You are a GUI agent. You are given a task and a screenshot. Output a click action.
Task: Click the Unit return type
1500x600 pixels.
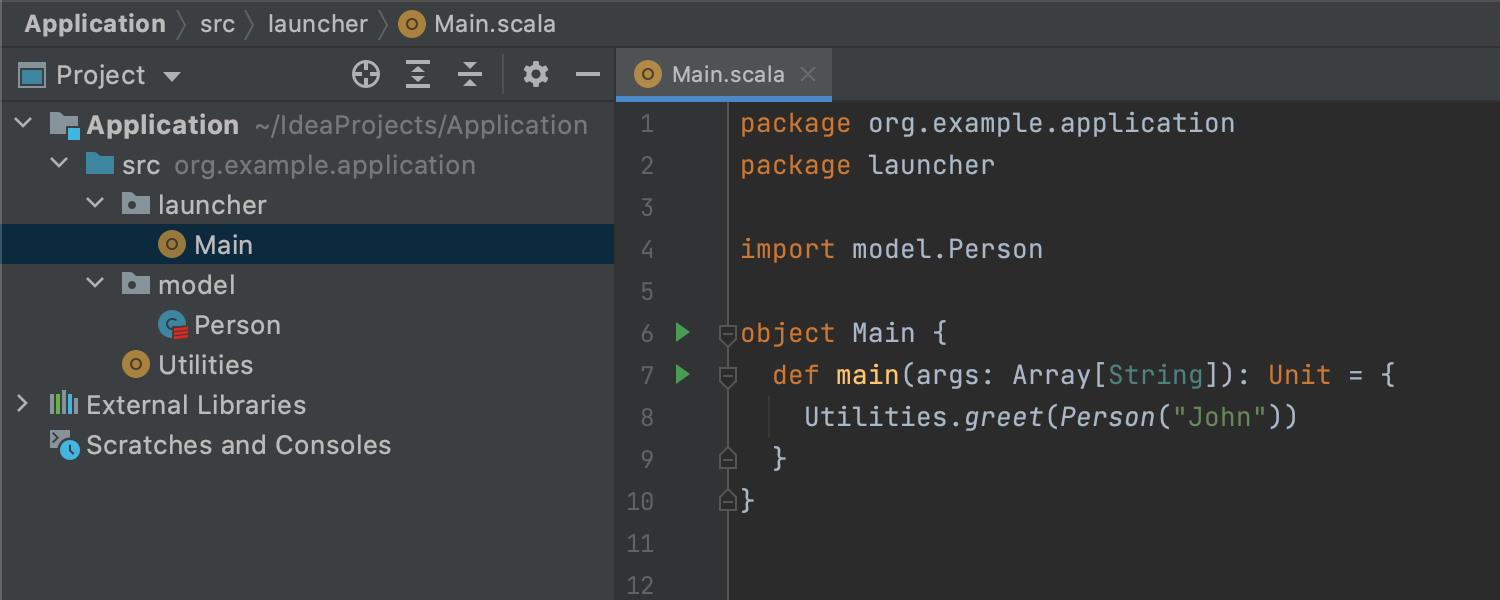(1299, 375)
